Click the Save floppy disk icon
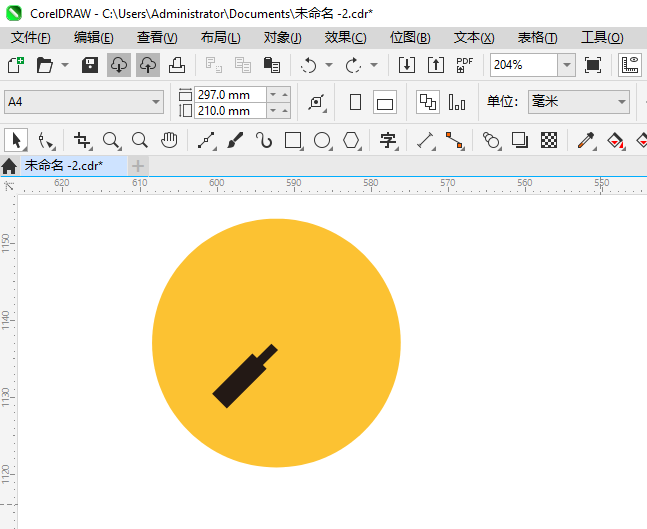The height and width of the screenshot is (529, 647). 89,65
